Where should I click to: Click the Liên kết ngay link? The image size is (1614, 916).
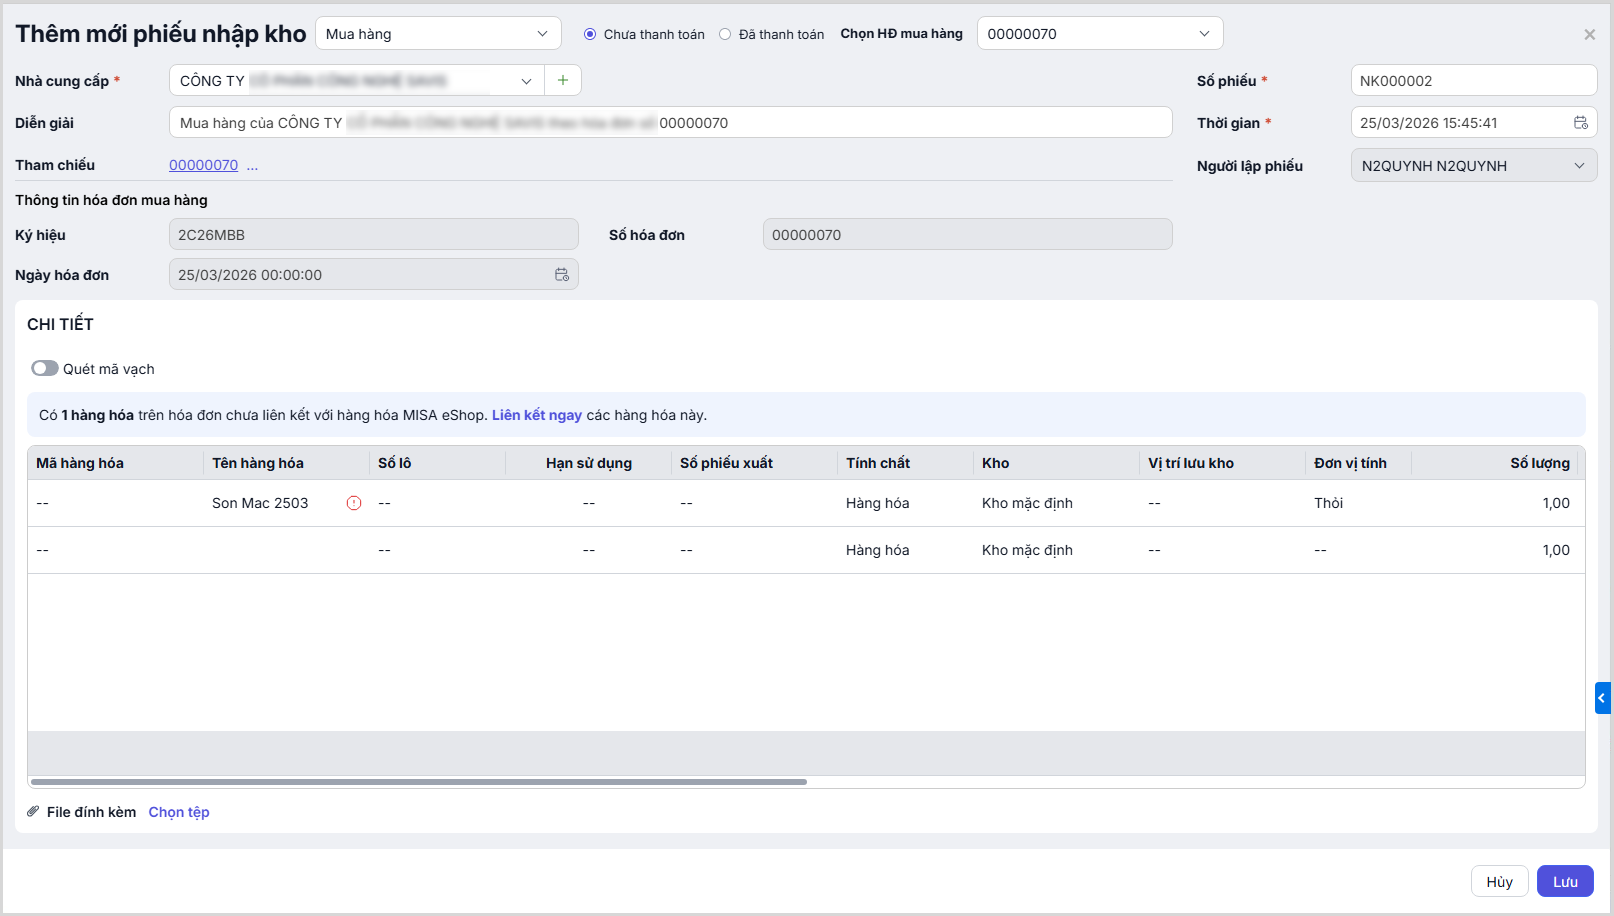[x=537, y=415]
